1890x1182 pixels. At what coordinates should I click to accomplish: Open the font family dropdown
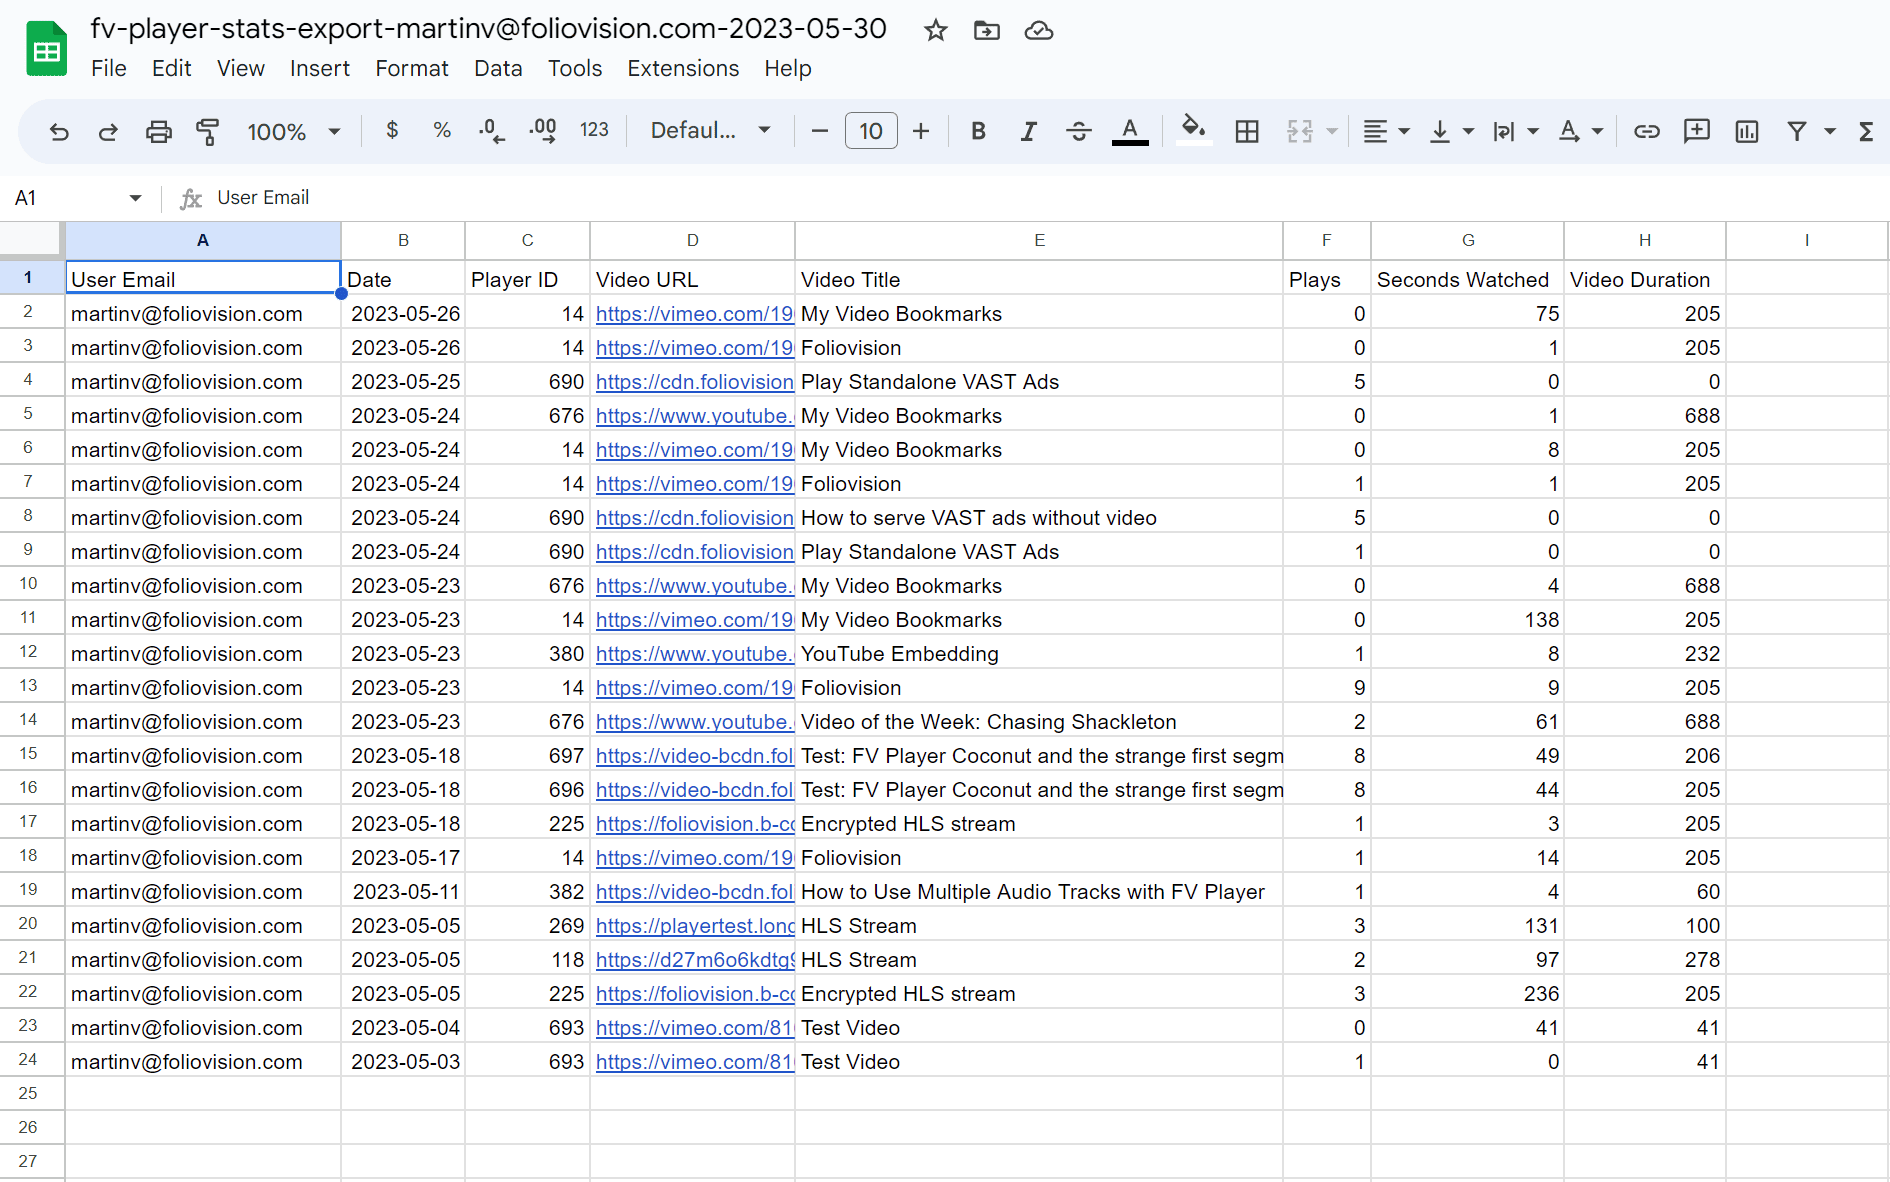(x=710, y=130)
